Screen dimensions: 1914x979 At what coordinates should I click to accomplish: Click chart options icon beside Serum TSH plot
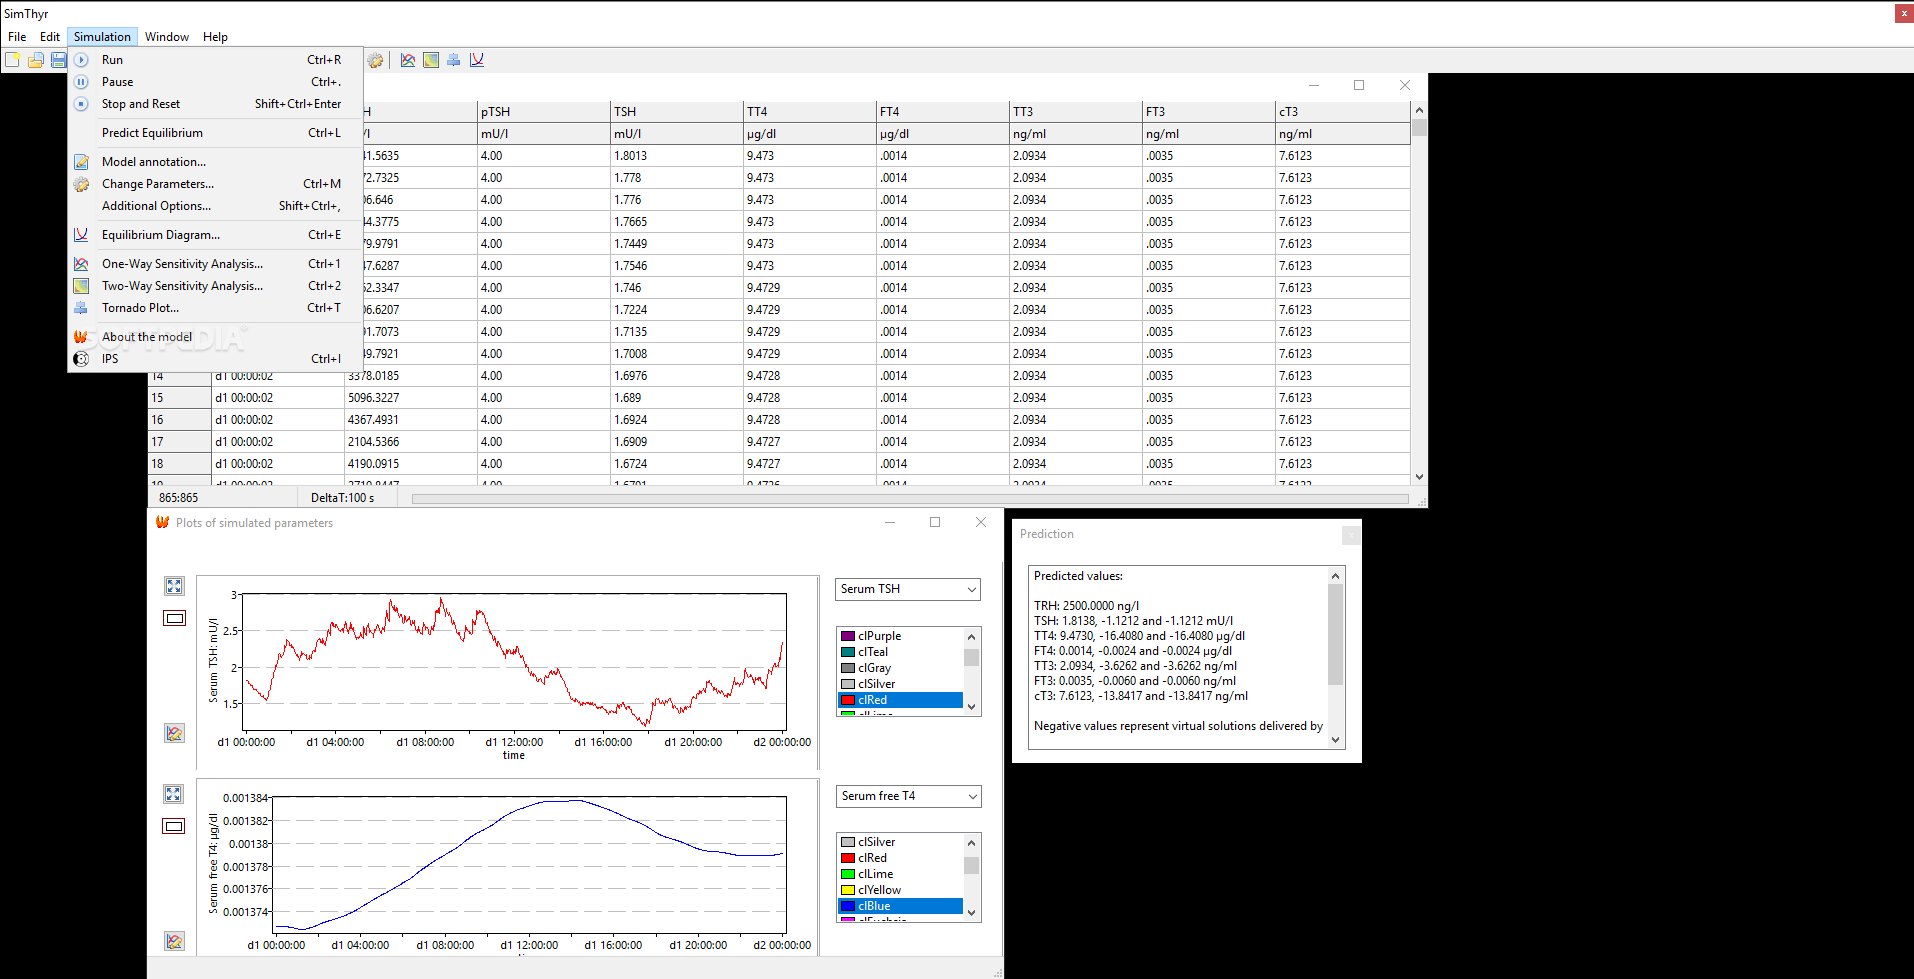pos(174,733)
